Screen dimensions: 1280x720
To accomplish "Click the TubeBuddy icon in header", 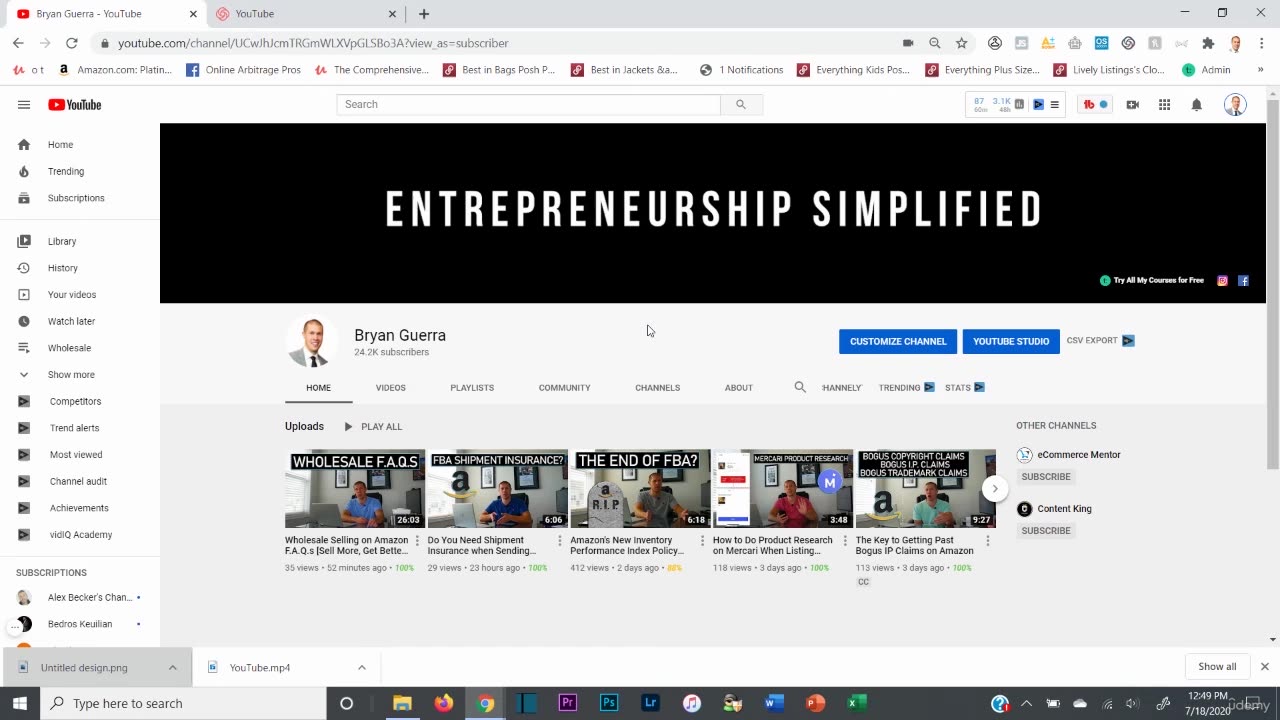I will (x=1089, y=104).
